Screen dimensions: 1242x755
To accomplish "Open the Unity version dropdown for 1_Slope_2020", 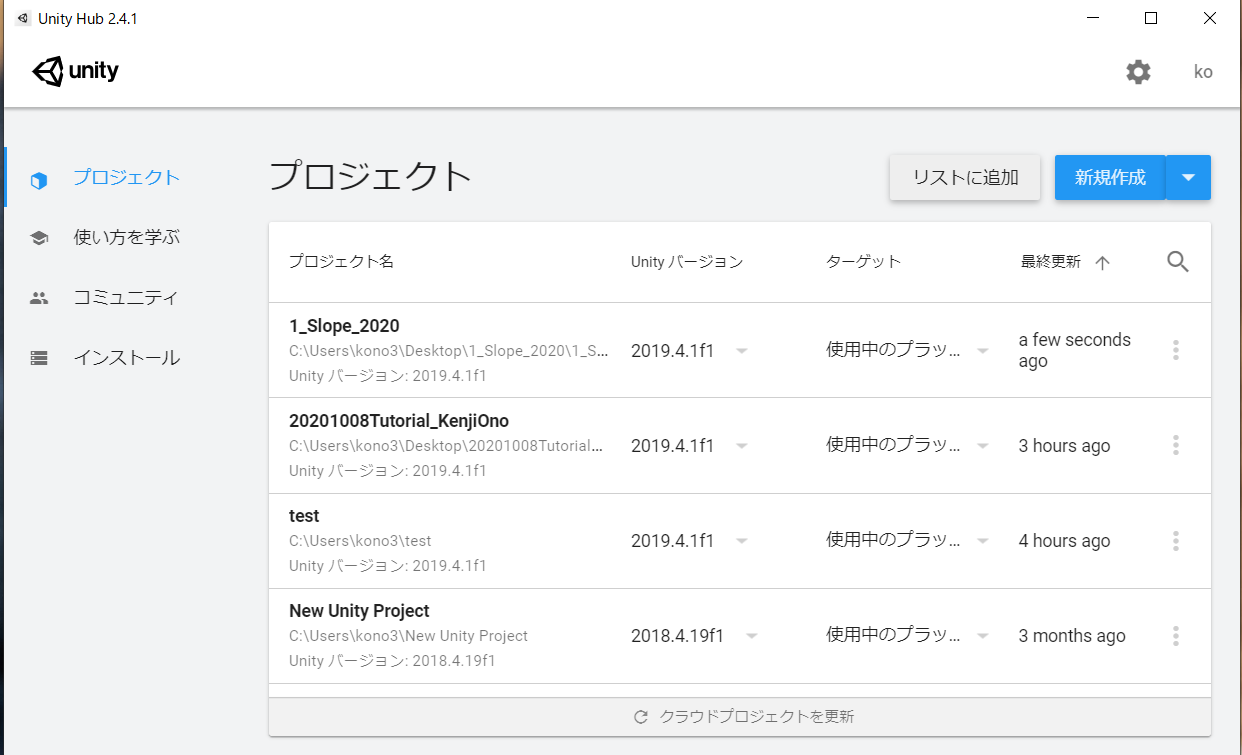I will coord(741,351).
